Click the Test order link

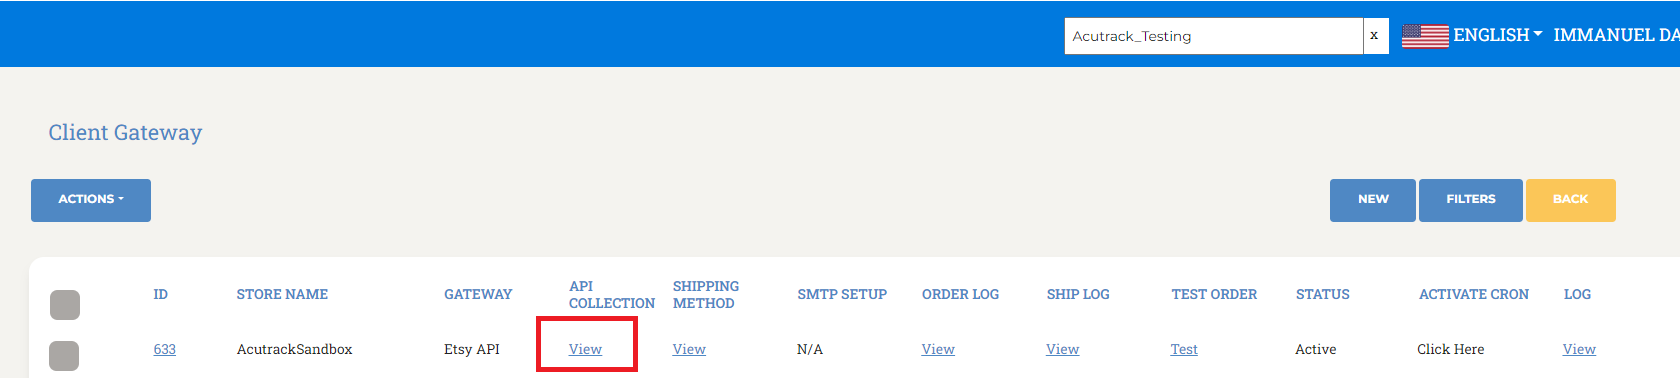[x=1184, y=349]
